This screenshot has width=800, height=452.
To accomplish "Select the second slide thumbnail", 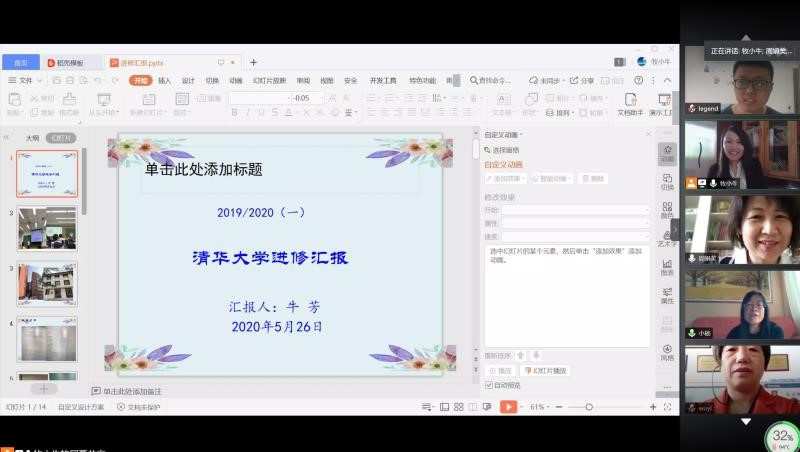I will point(47,228).
